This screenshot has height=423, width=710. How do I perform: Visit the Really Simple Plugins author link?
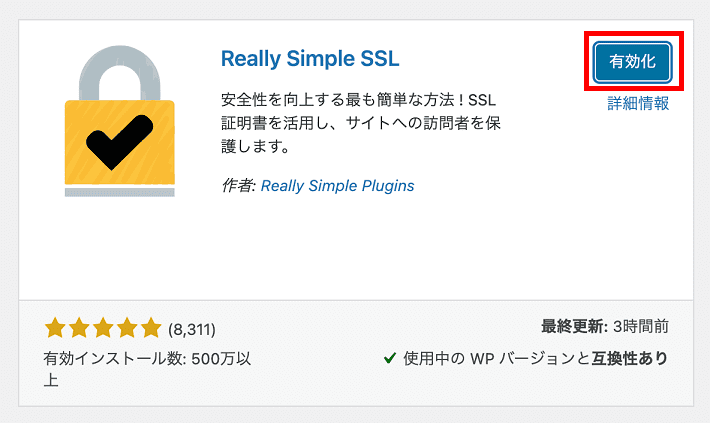[337, 186]
